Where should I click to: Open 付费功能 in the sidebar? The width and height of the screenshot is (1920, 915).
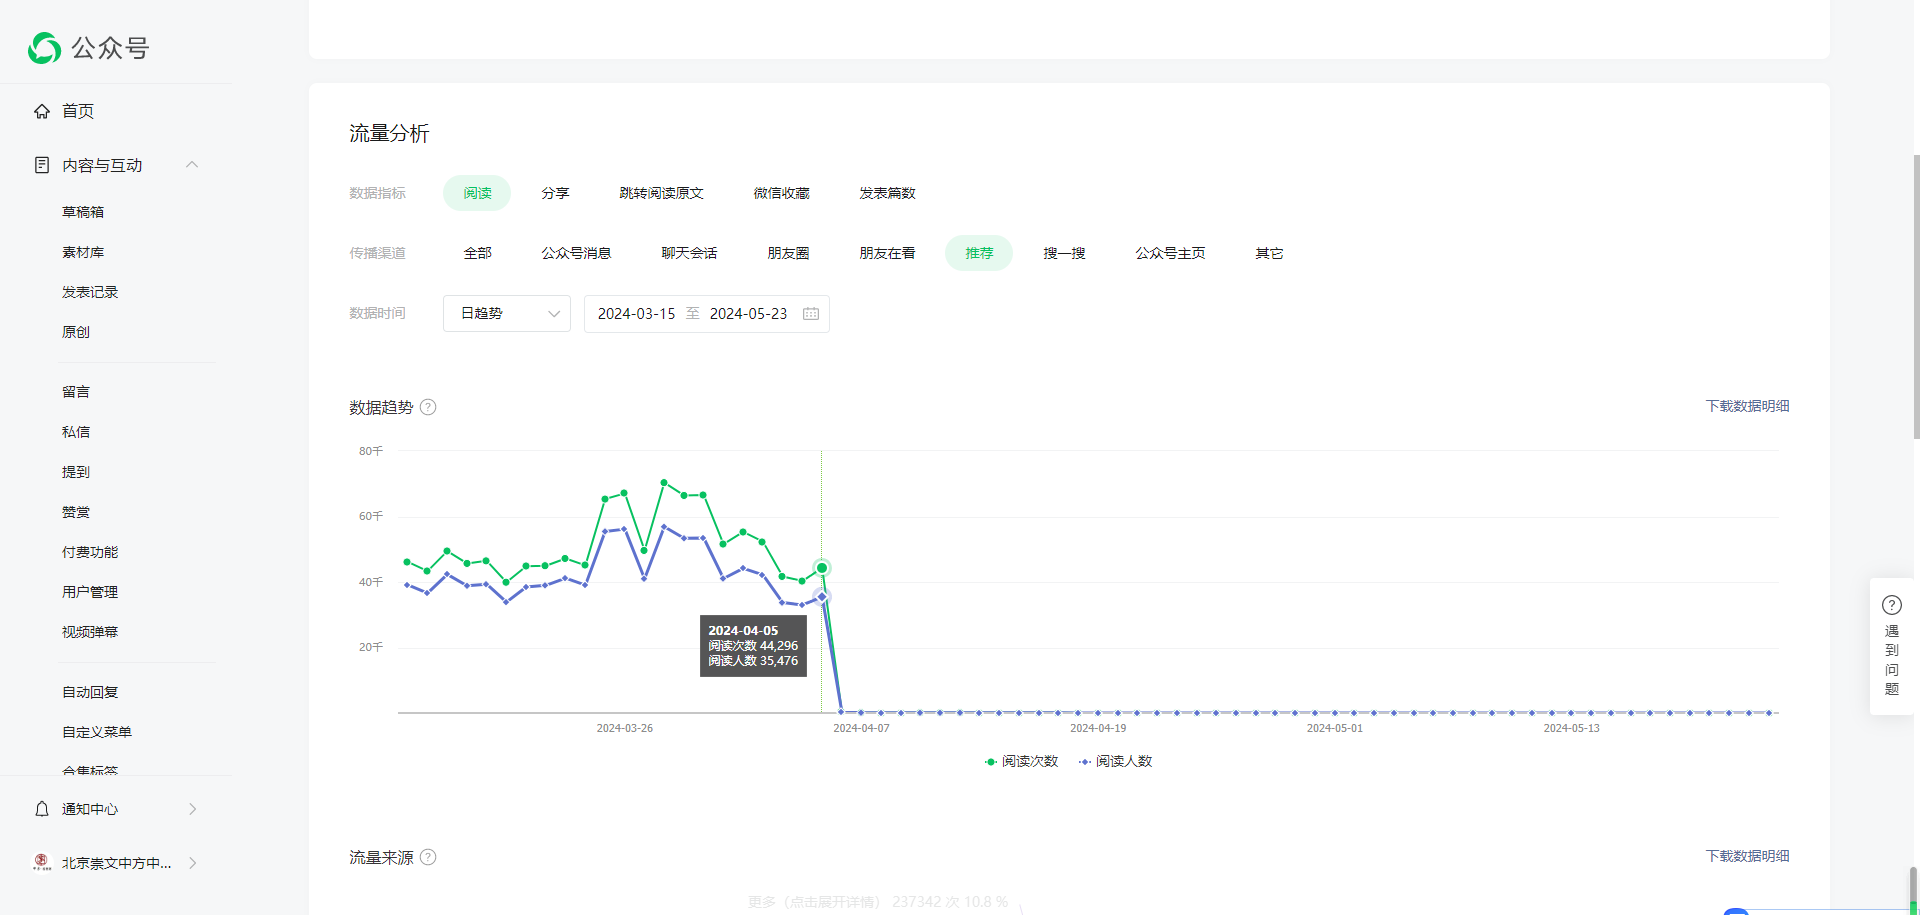coord(90,552)
